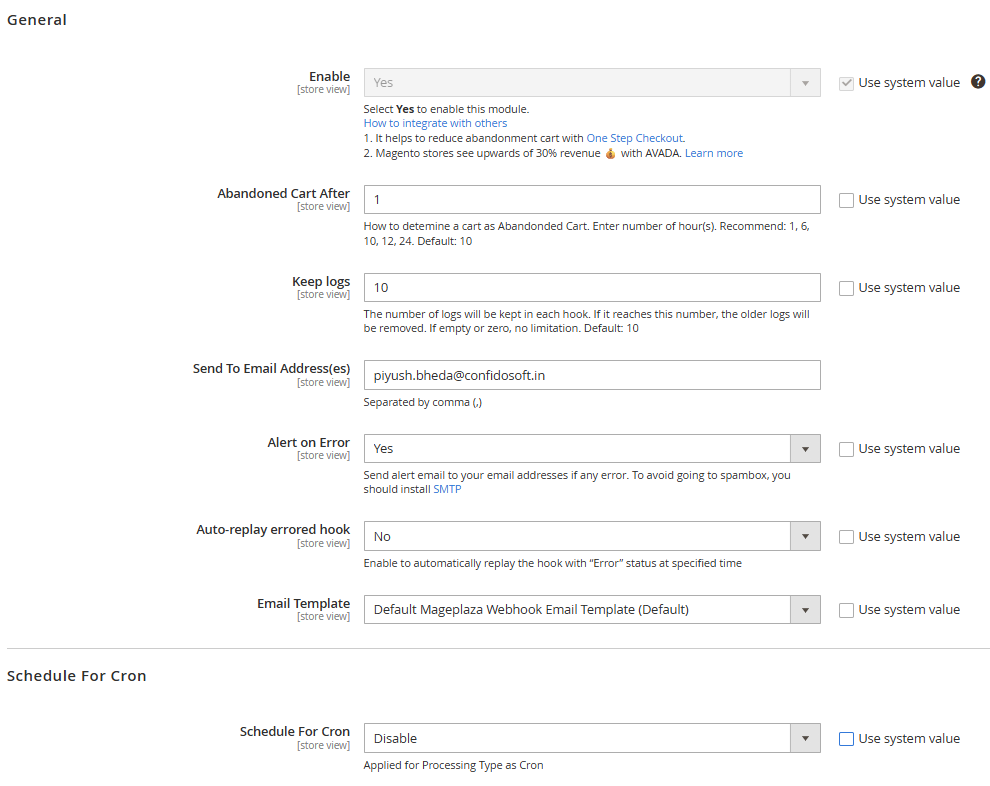Viewport: 990px width, 786px height.
Task: Click the help question mark icon beside Enable
Action: click(x=978, y=82)
